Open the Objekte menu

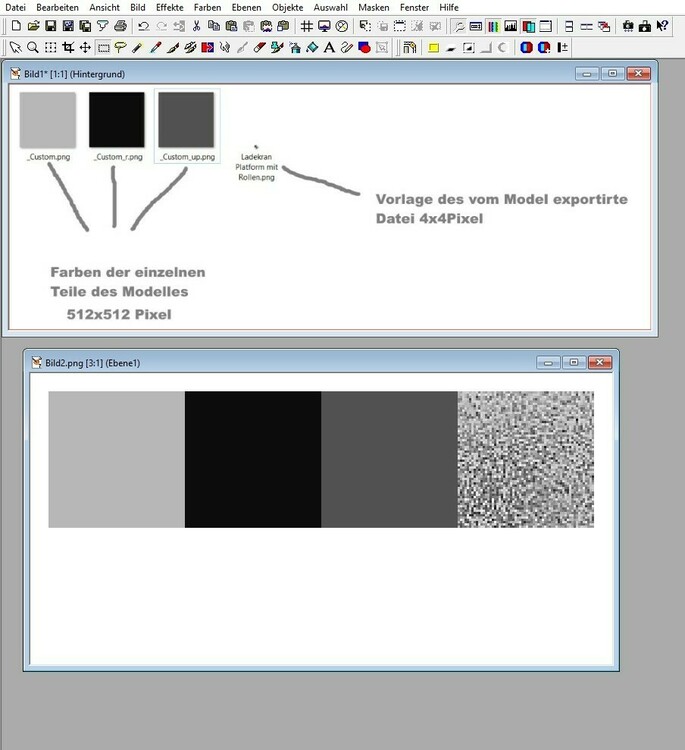(x=287, y=8)
